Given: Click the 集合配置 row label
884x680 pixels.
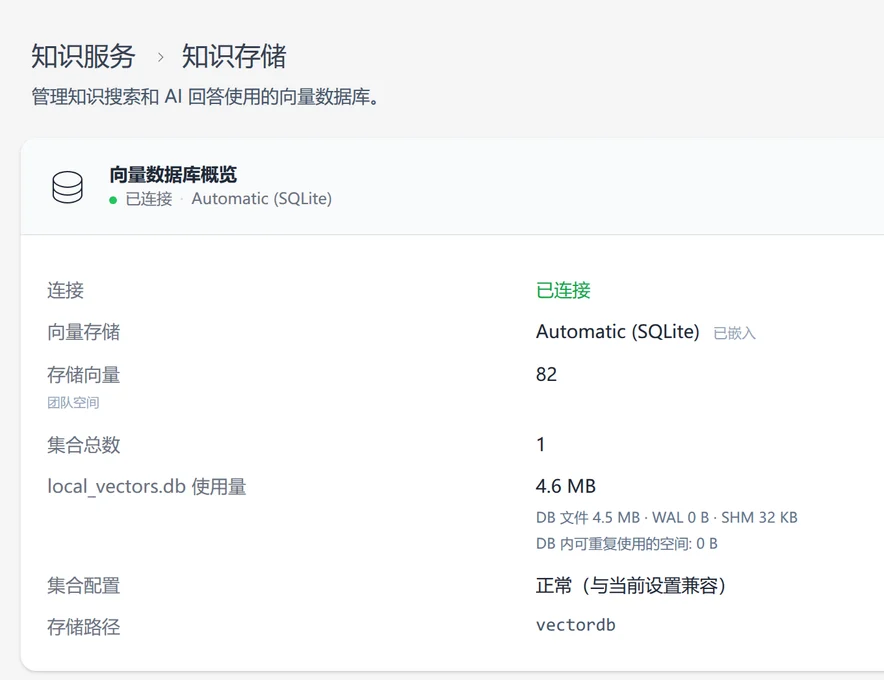Looking at the screenshot, I should coord(83,586).
